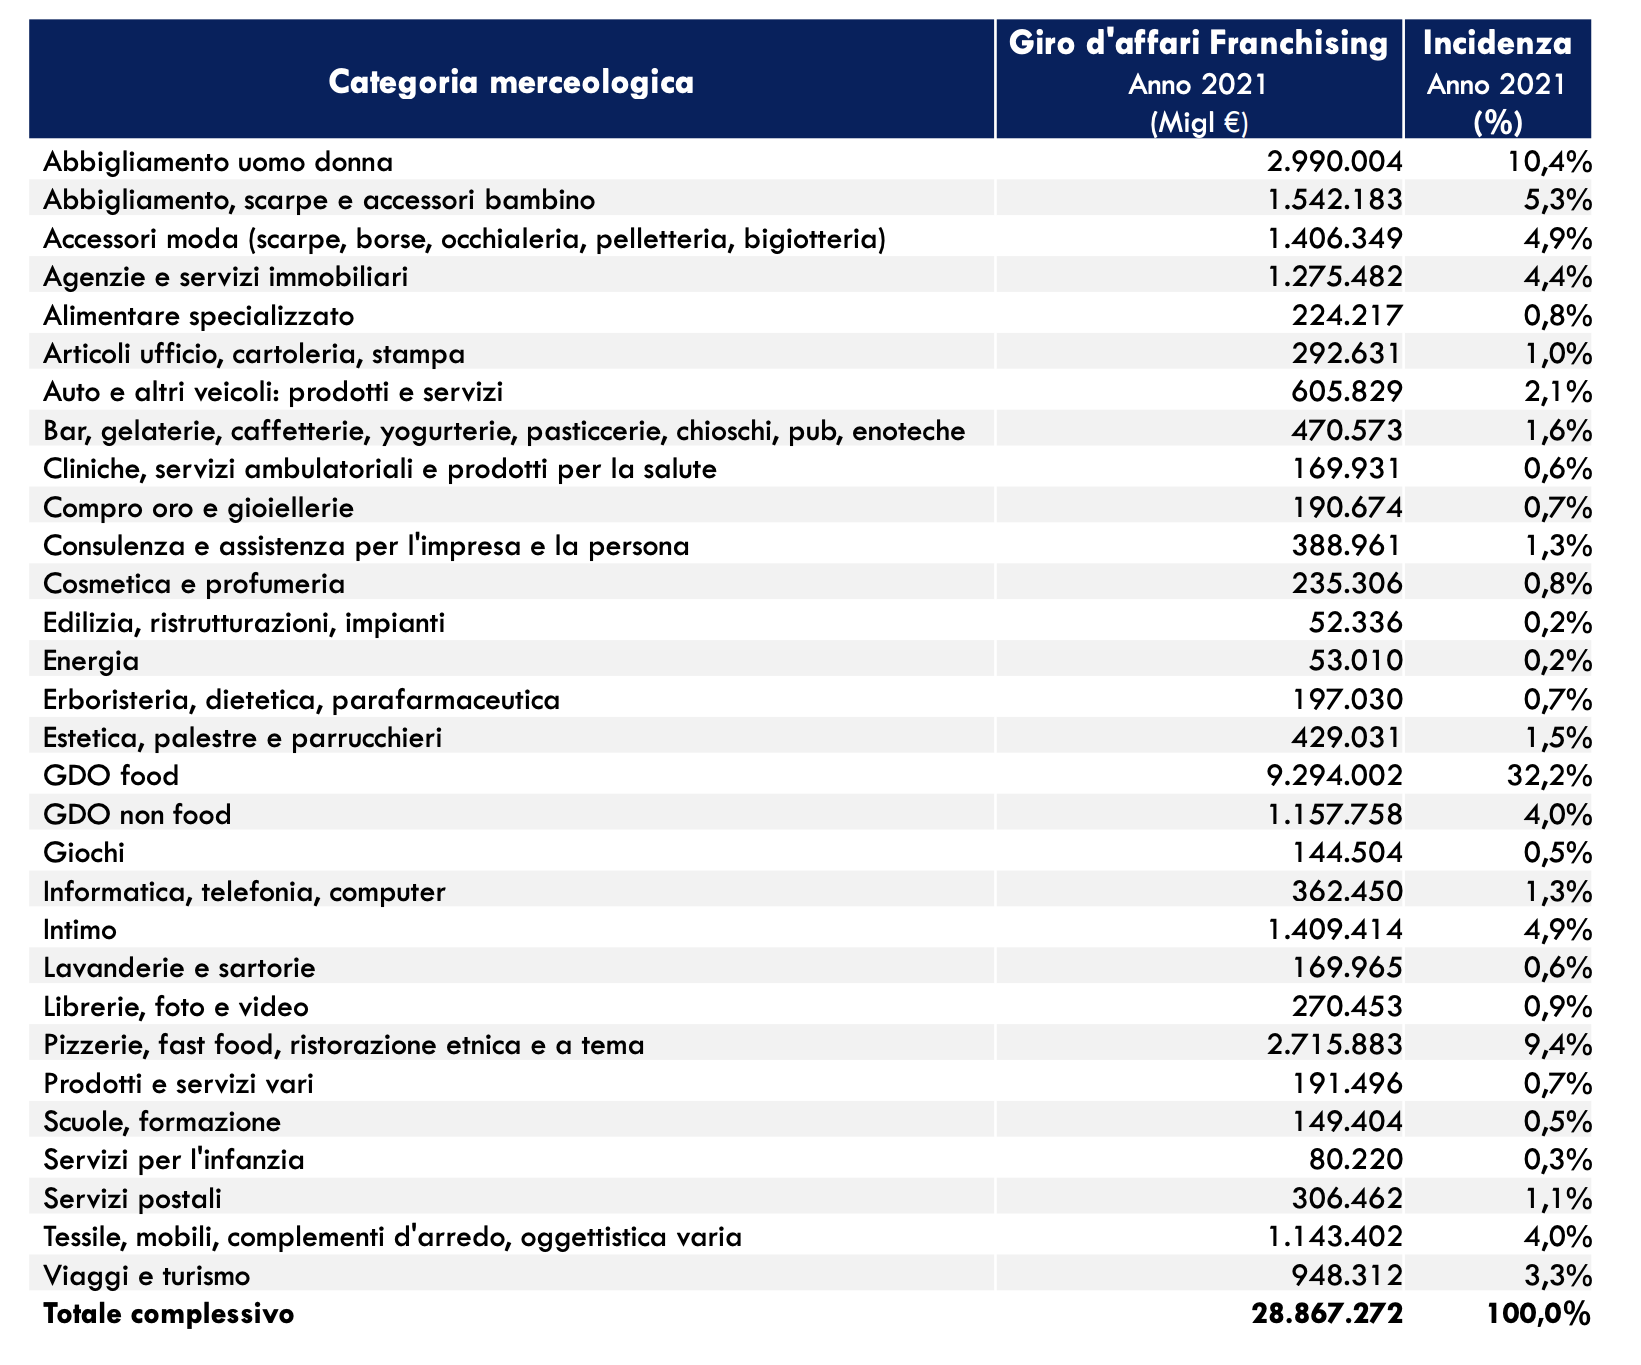1641x1365 pixels.
Task: Select the 'Abbigliamento uomo donna' row label
Action: coord(218,162)
